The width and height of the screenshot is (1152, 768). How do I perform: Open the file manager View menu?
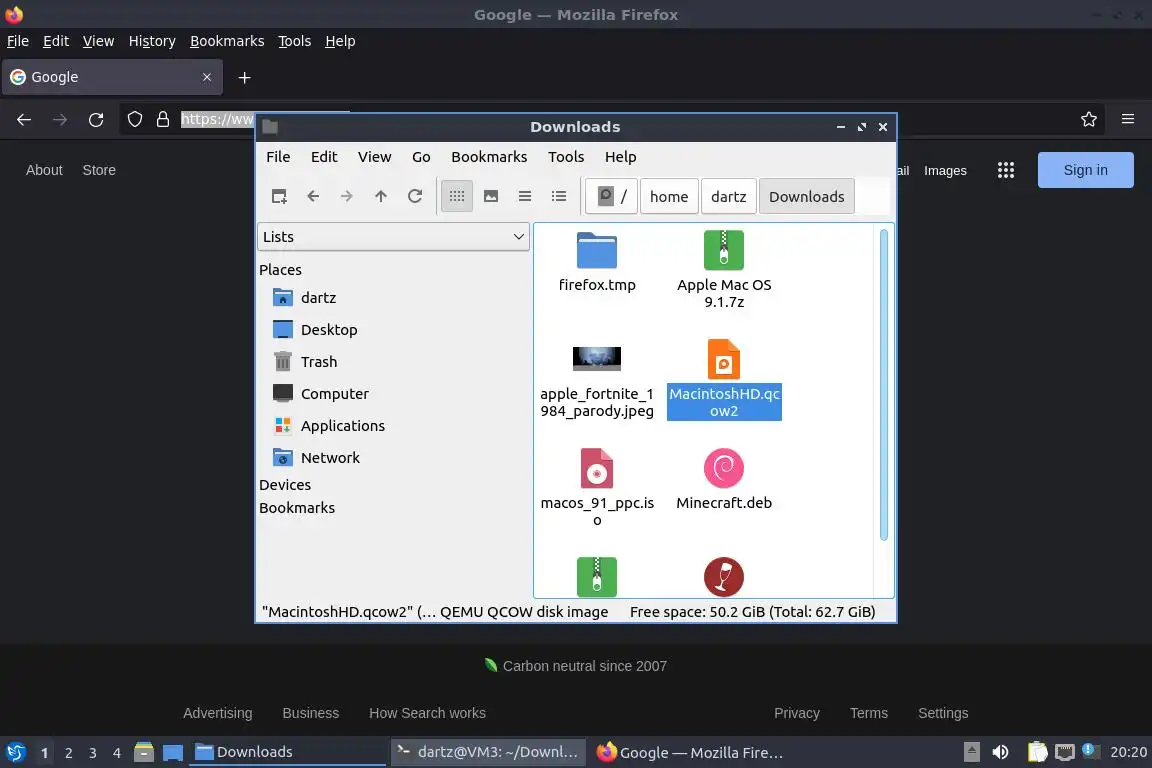375,157
